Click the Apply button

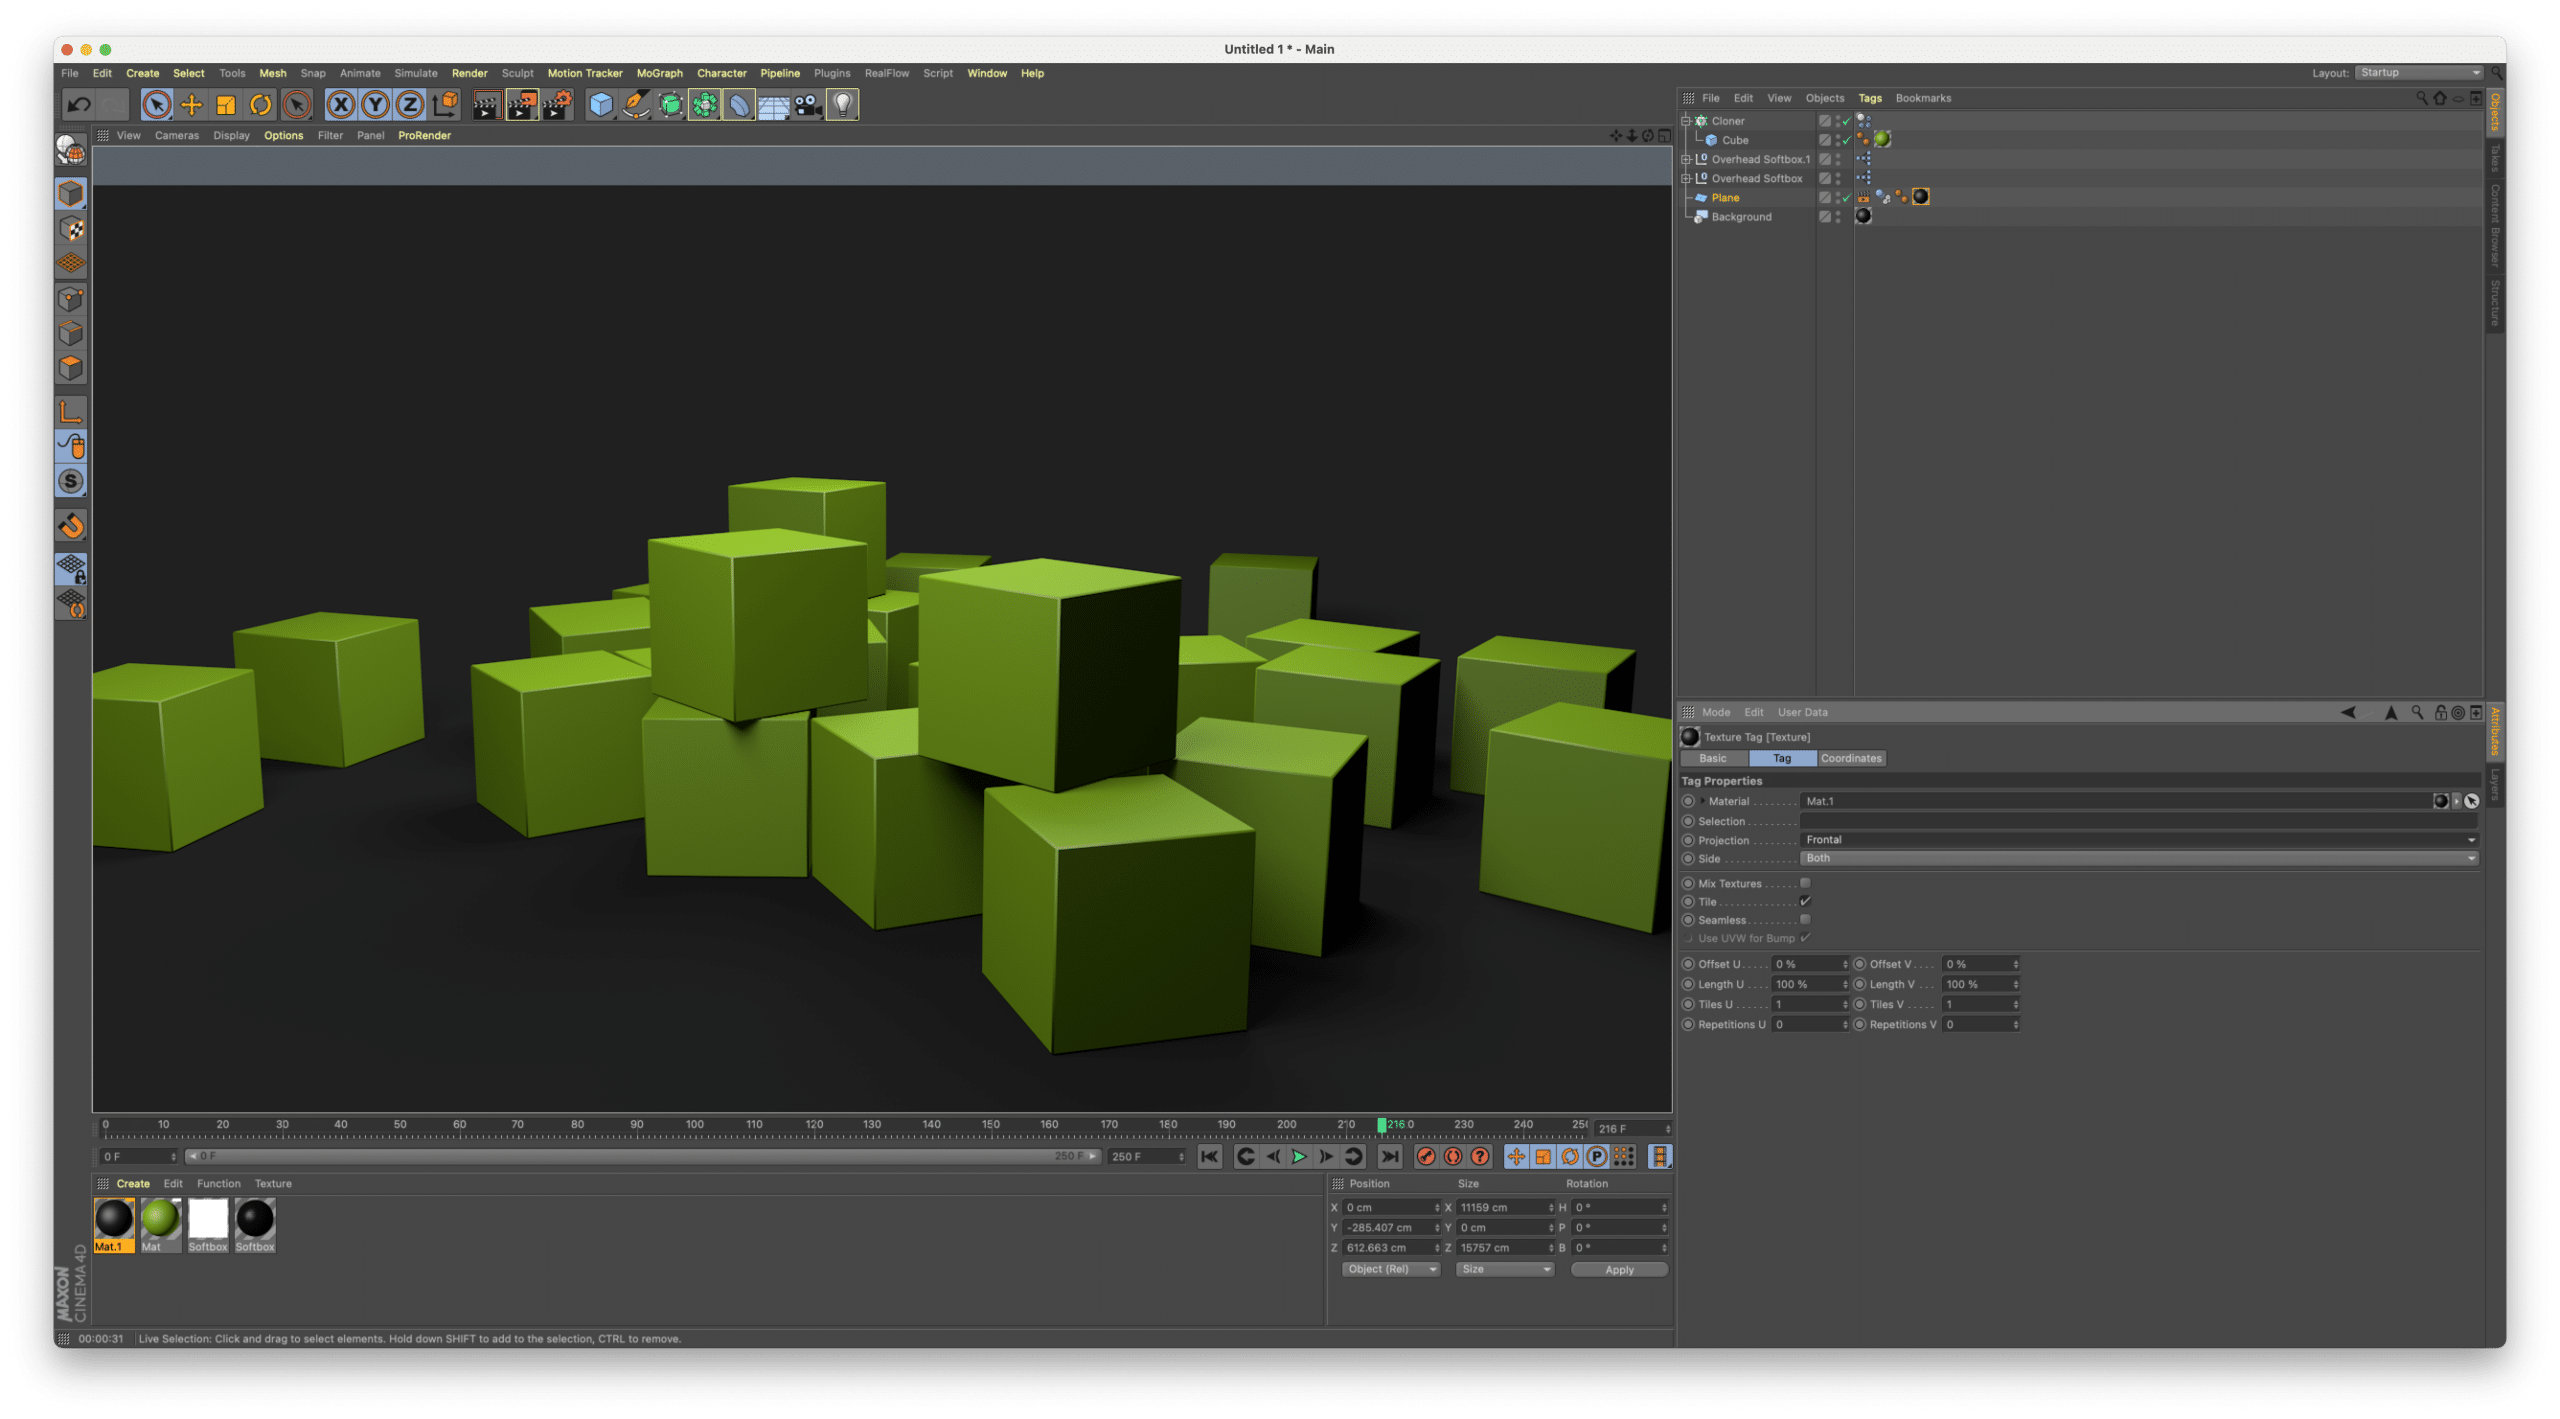1619,1270
